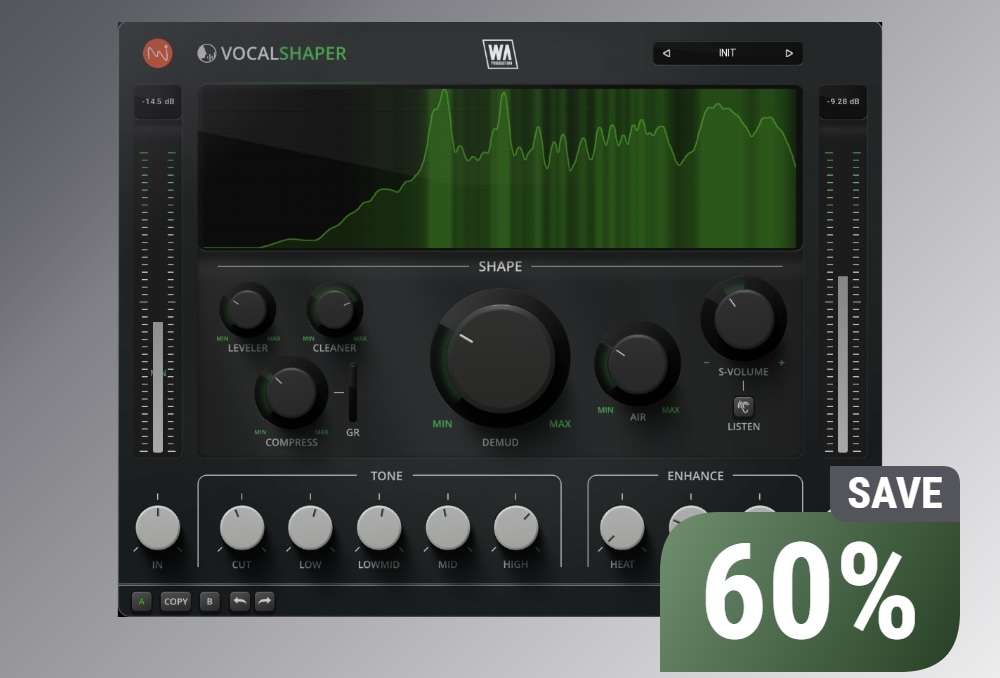This screenshot has width=1000, height=678.
Task: Click the Tone Lowmid knob
Action: tap(379, 527)
